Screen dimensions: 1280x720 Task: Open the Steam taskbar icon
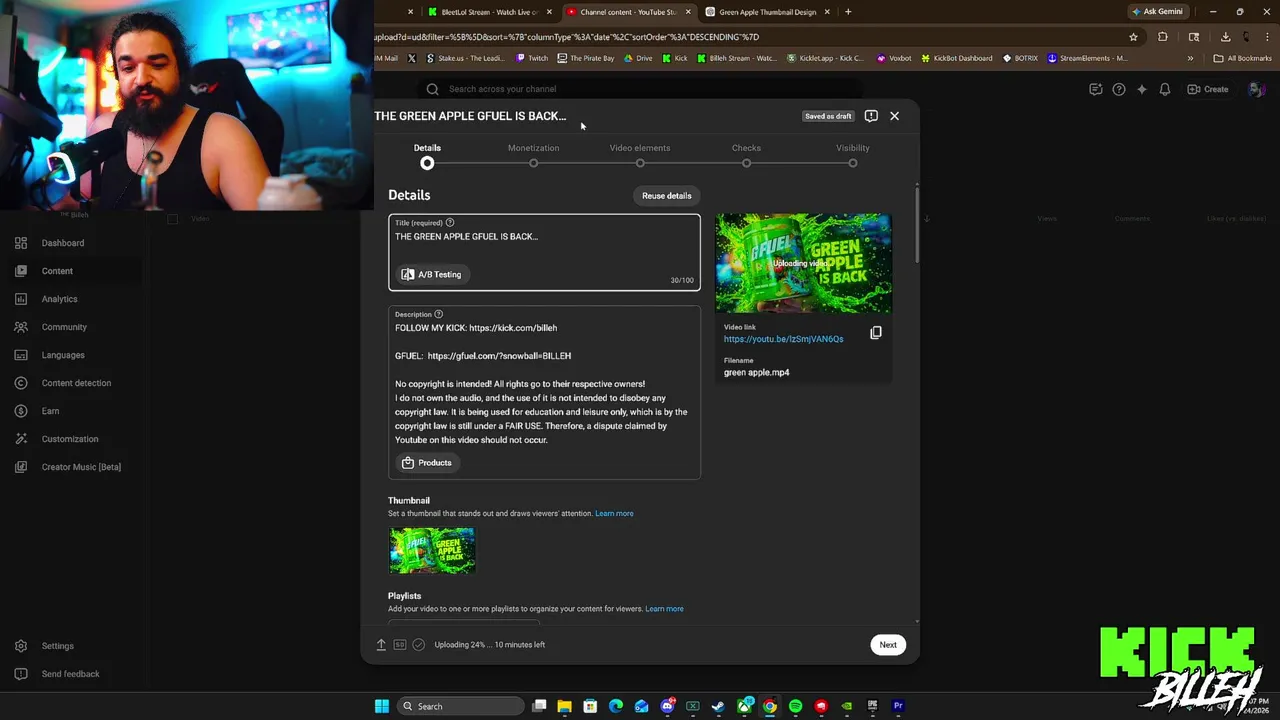(718, 706)
